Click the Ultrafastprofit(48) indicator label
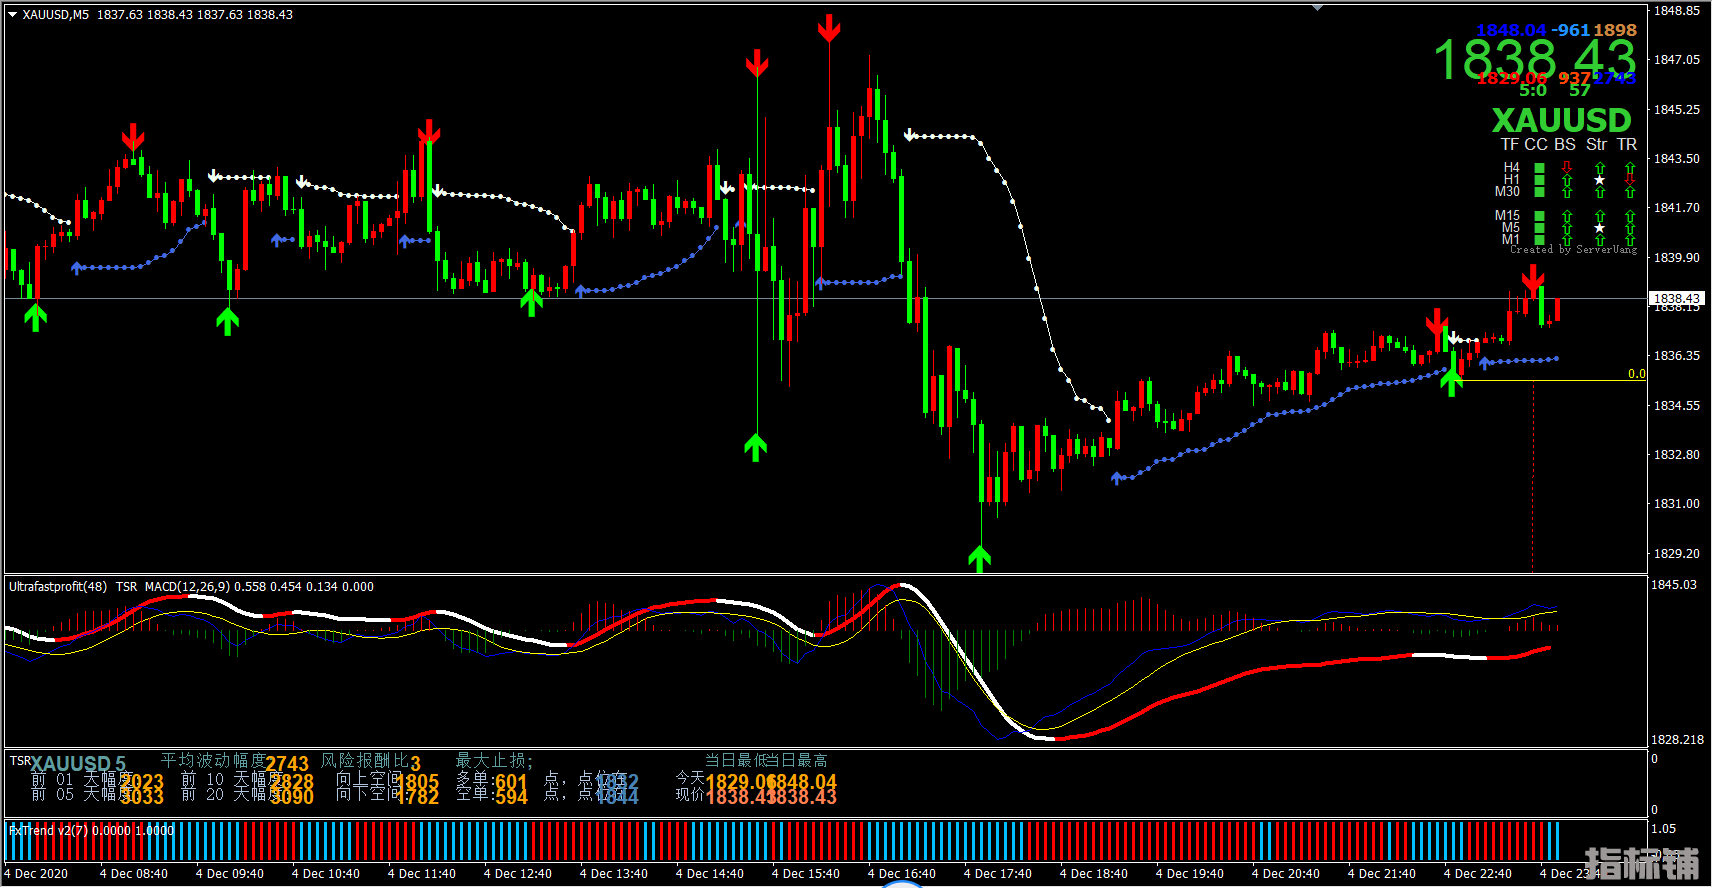The width and height of the screenshot is (1713, 888). pos(58,587)
